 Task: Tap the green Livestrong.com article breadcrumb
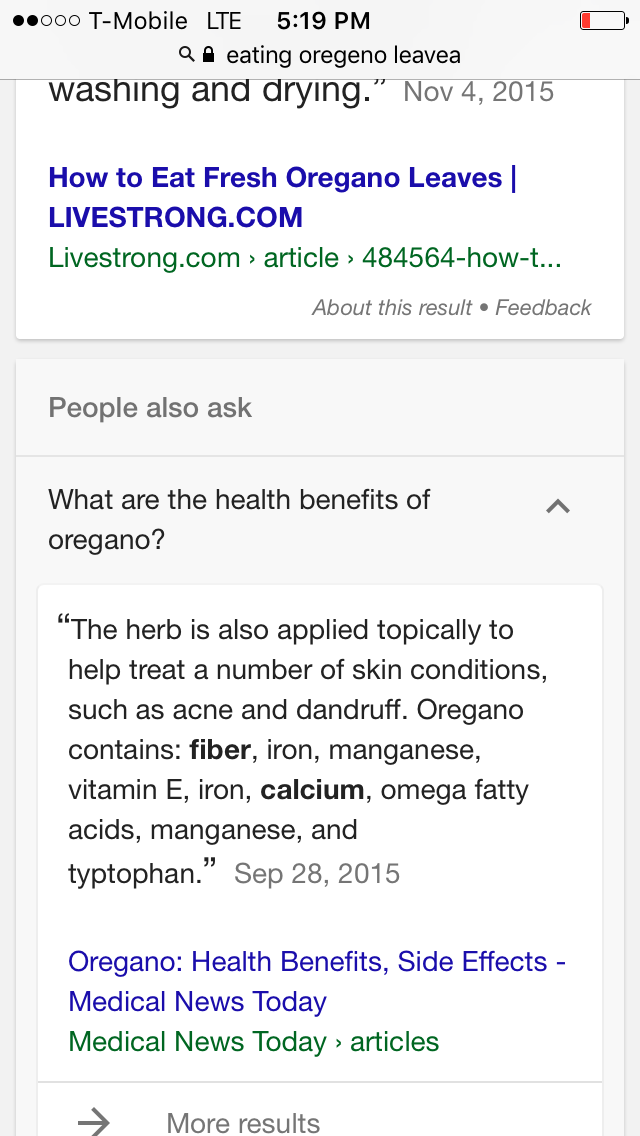click(x=304, y=258)
